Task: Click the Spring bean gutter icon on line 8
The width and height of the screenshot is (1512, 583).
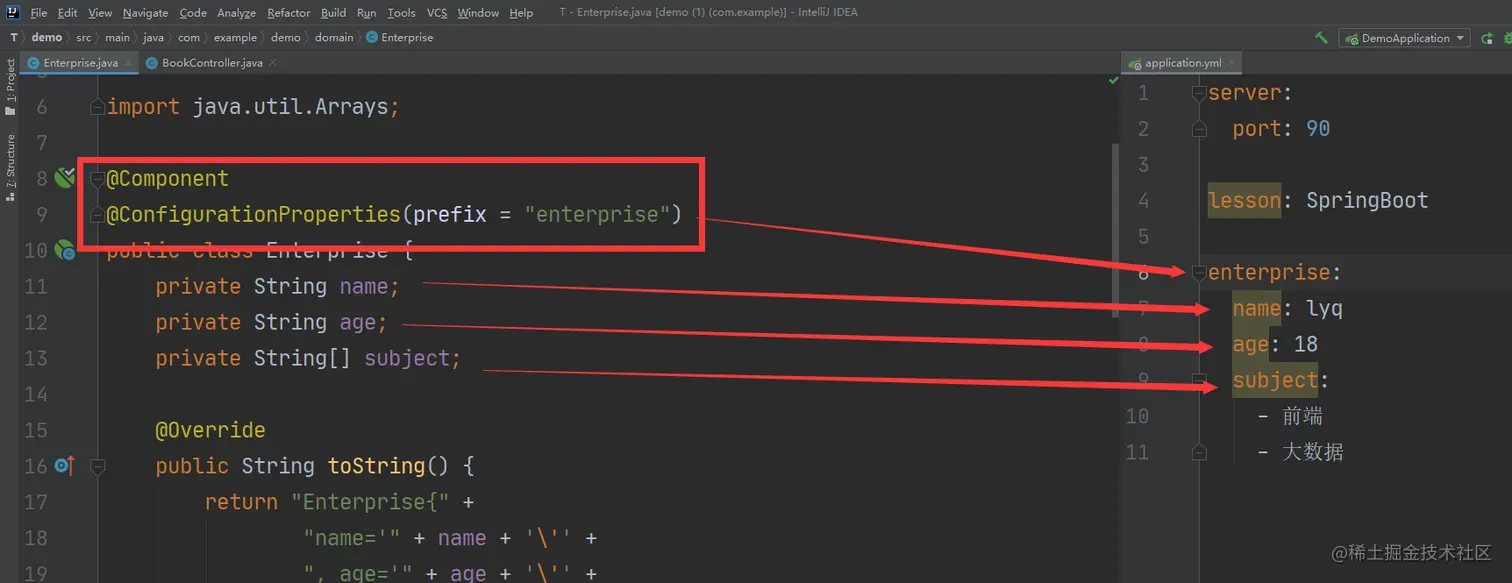Action: coord(65,178)
